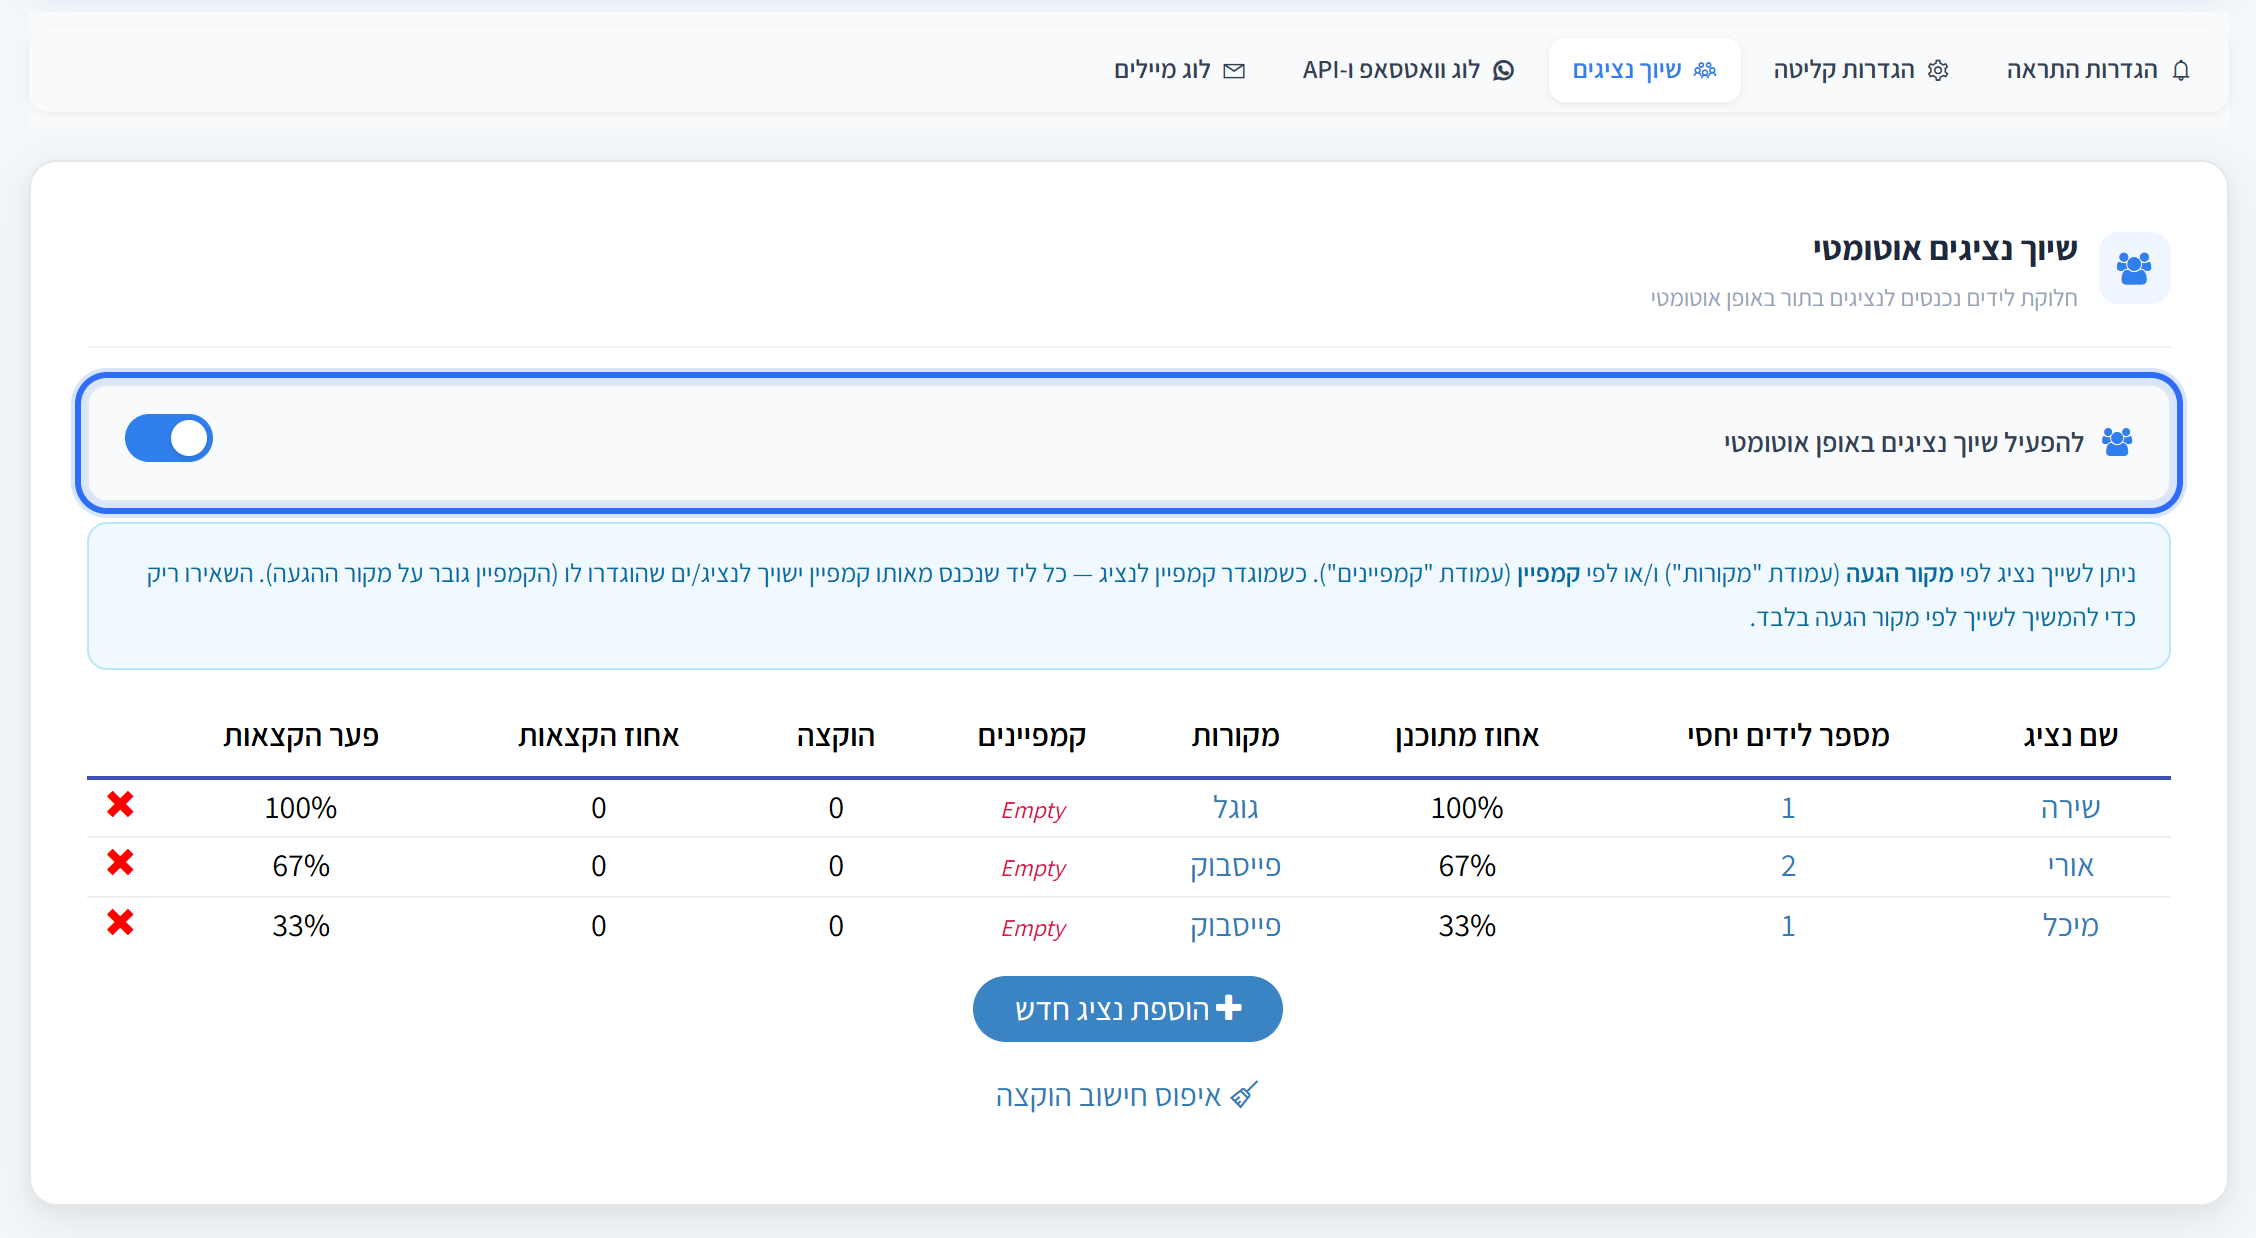Edit relative leads number 2 for אורי
Screen dimensions: 2256x1238
1788,866
